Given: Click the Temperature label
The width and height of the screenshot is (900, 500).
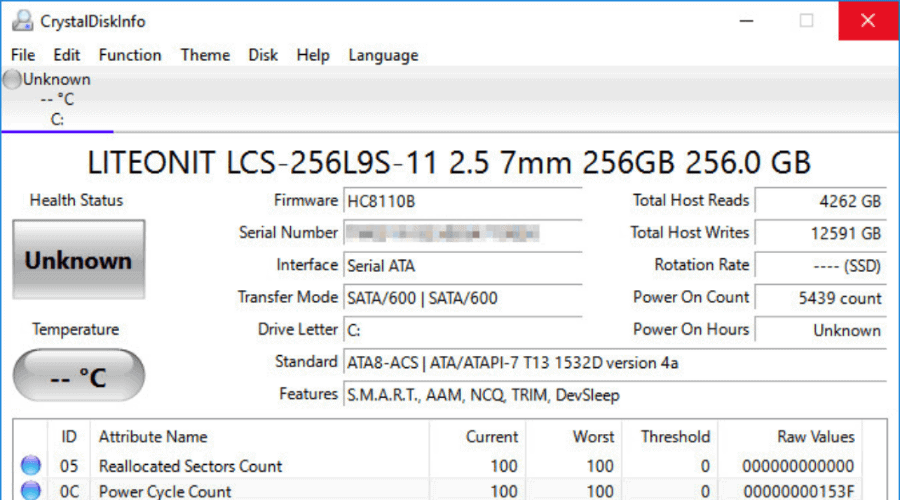Looking at the screenshot, I should click(76, 330).
